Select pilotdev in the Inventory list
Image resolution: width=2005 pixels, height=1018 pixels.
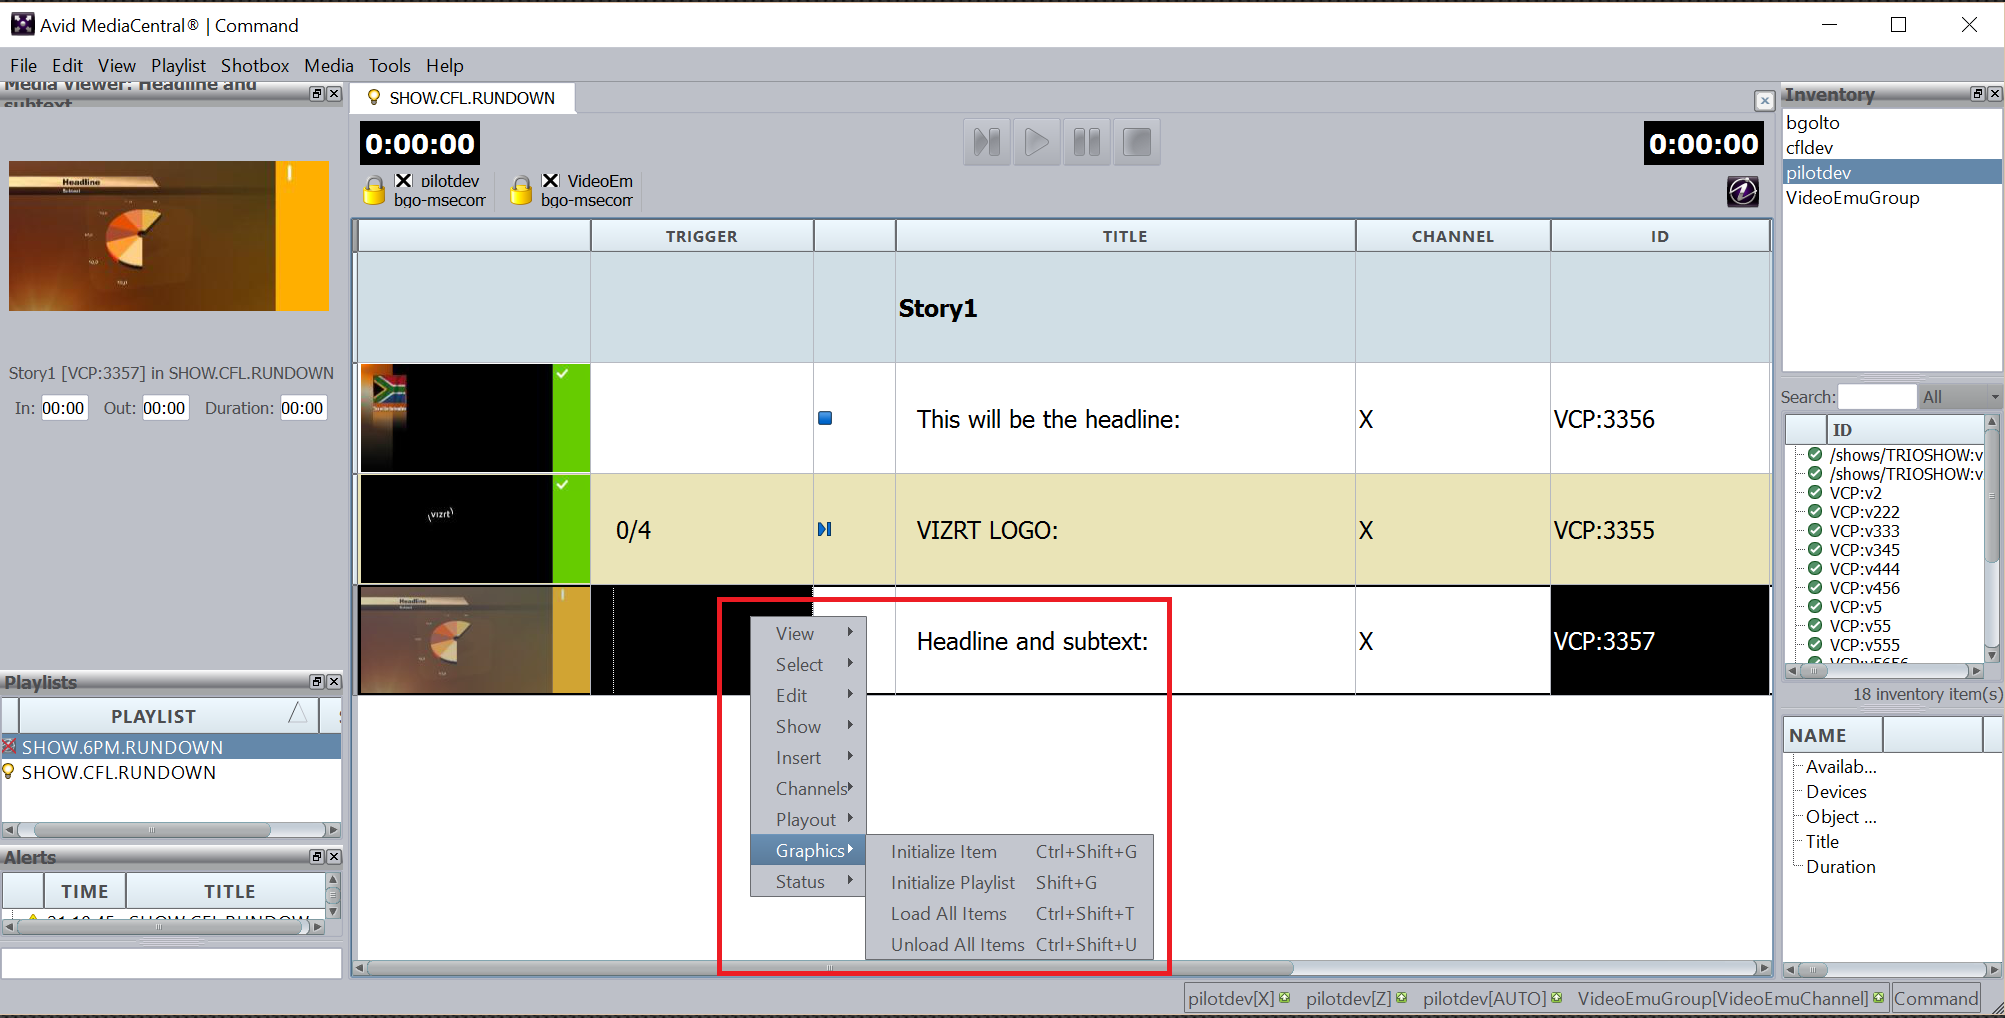coord(1892,172)
